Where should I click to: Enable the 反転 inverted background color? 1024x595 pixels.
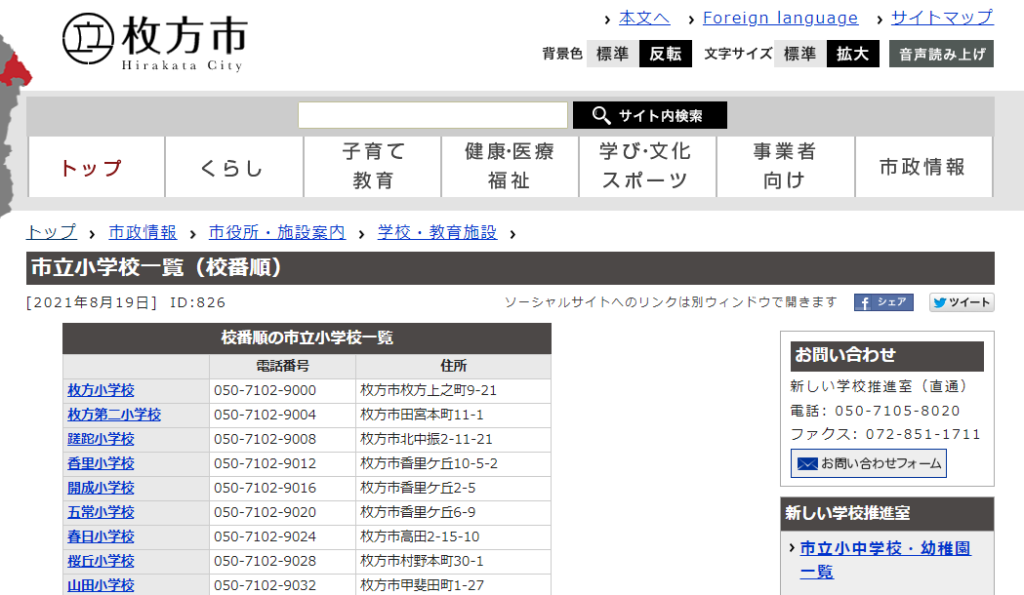point(664,53)
